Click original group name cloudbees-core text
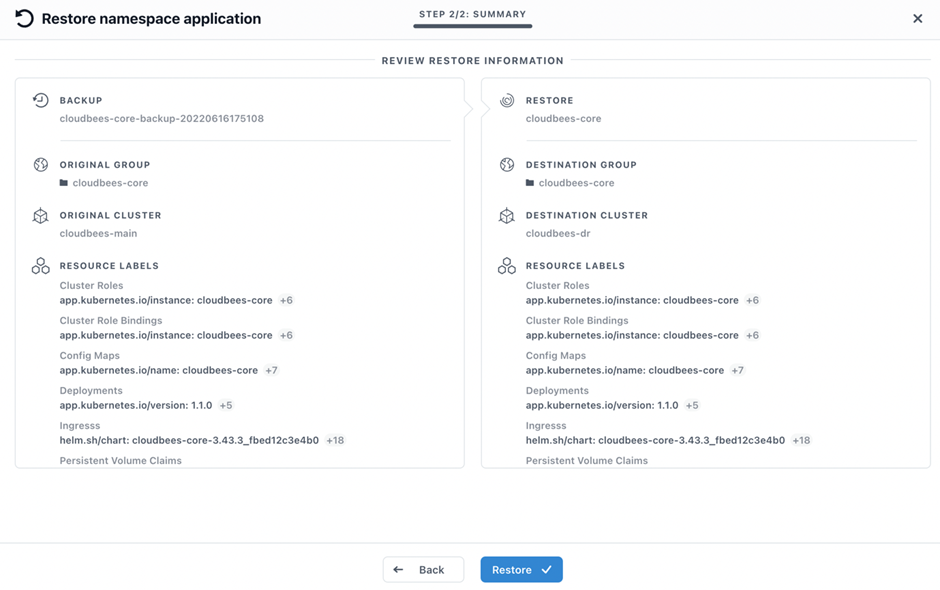The image size is (940, 590). (x=110, y=183)
